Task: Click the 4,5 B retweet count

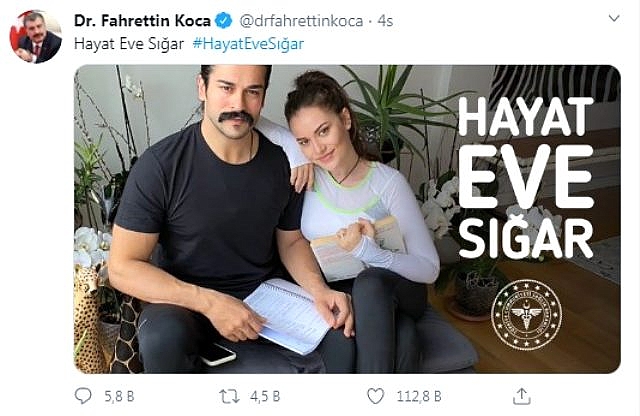Action: [263, 396]
